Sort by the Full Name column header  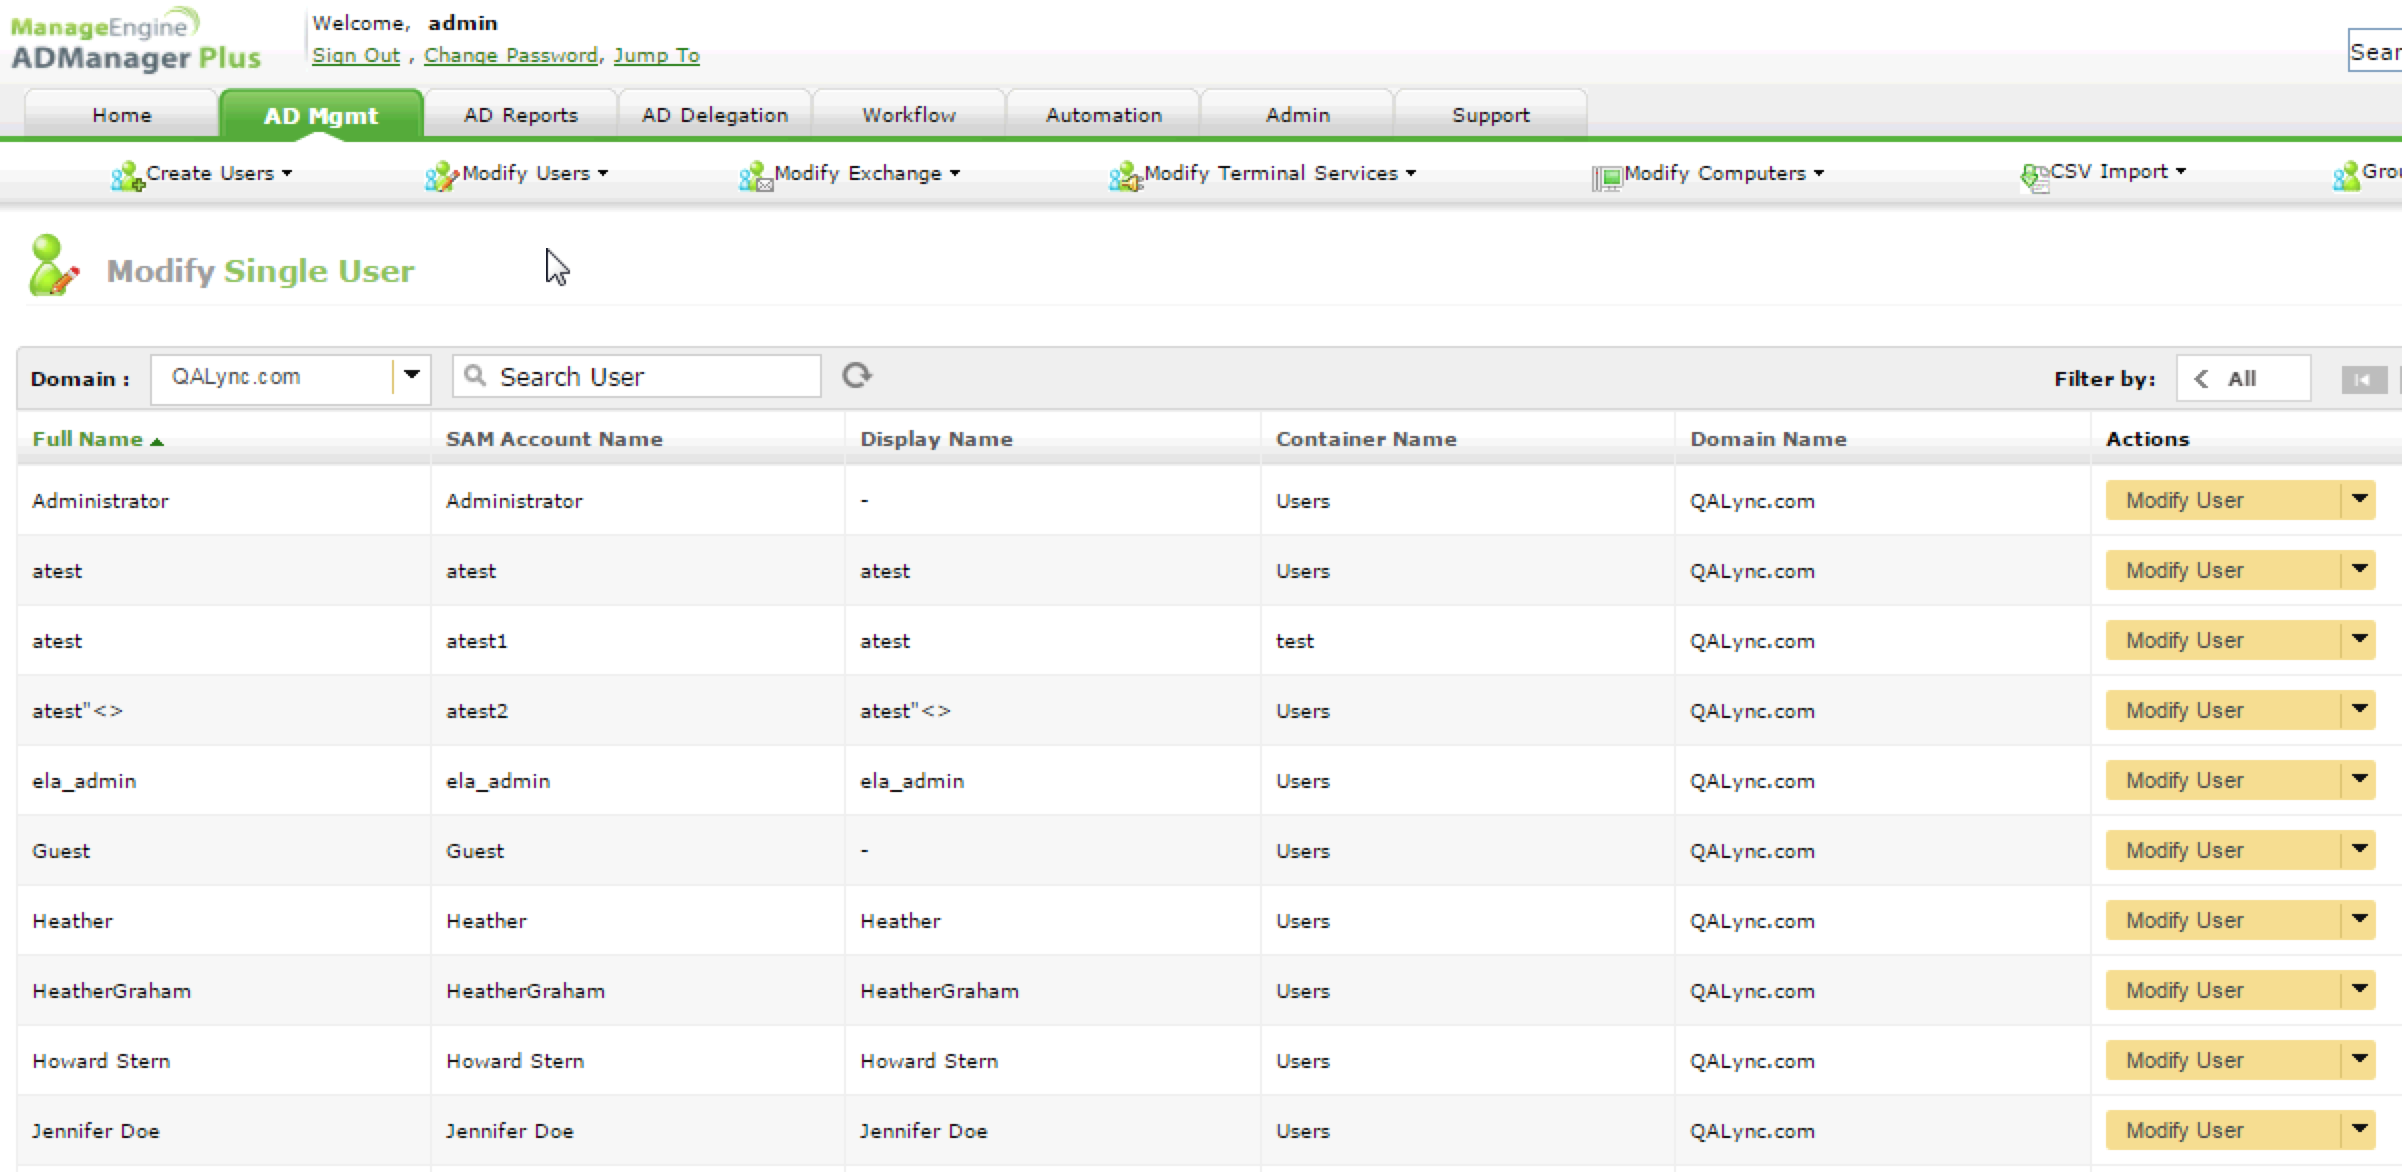pyautogui.click(x=88, y=439)
